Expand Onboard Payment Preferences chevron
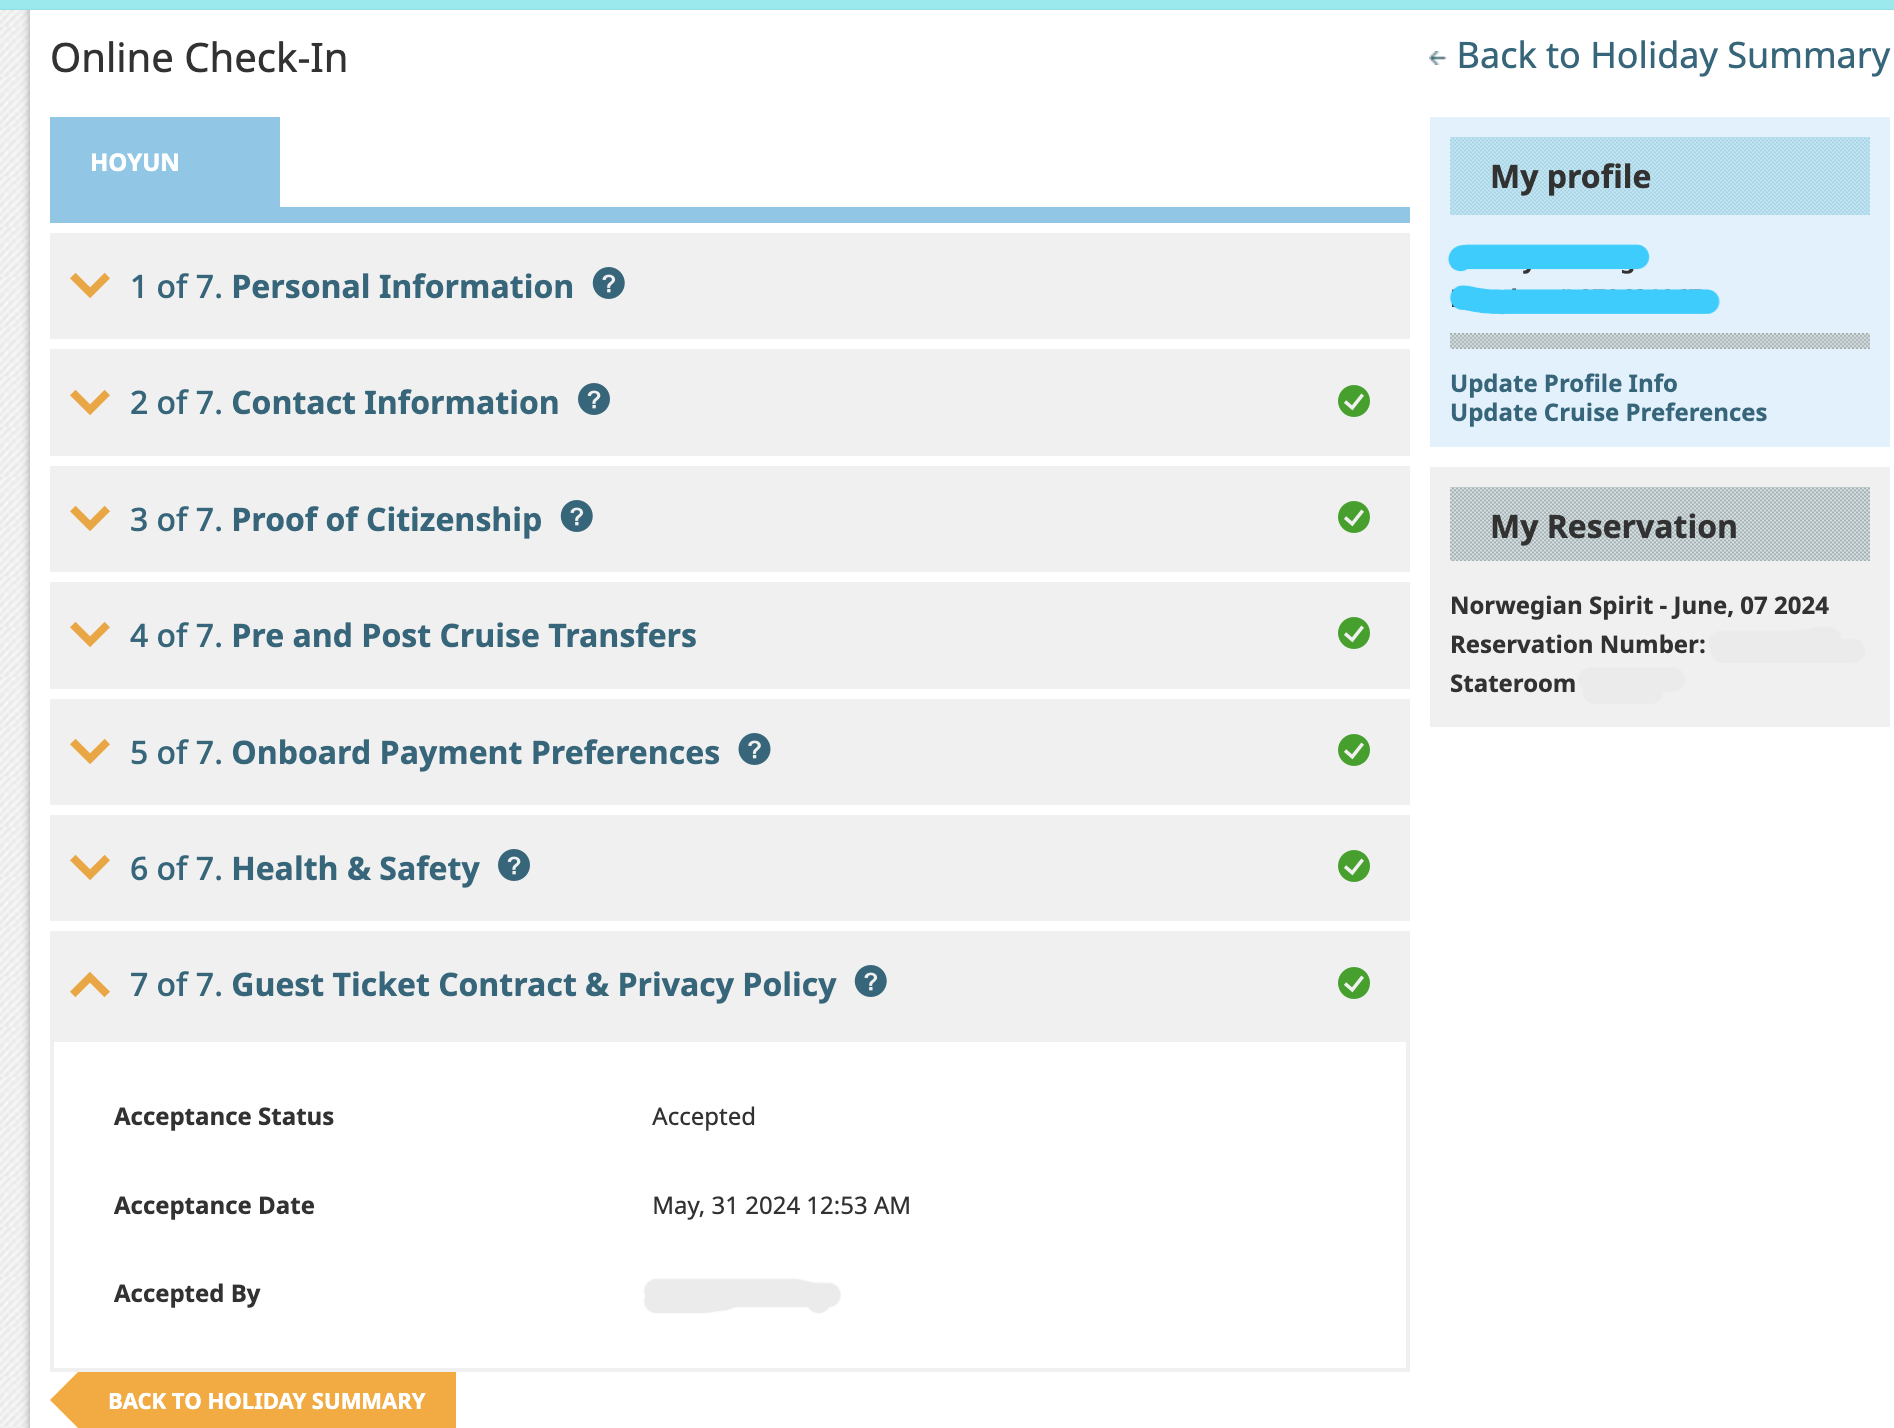 tap(90, 752)
